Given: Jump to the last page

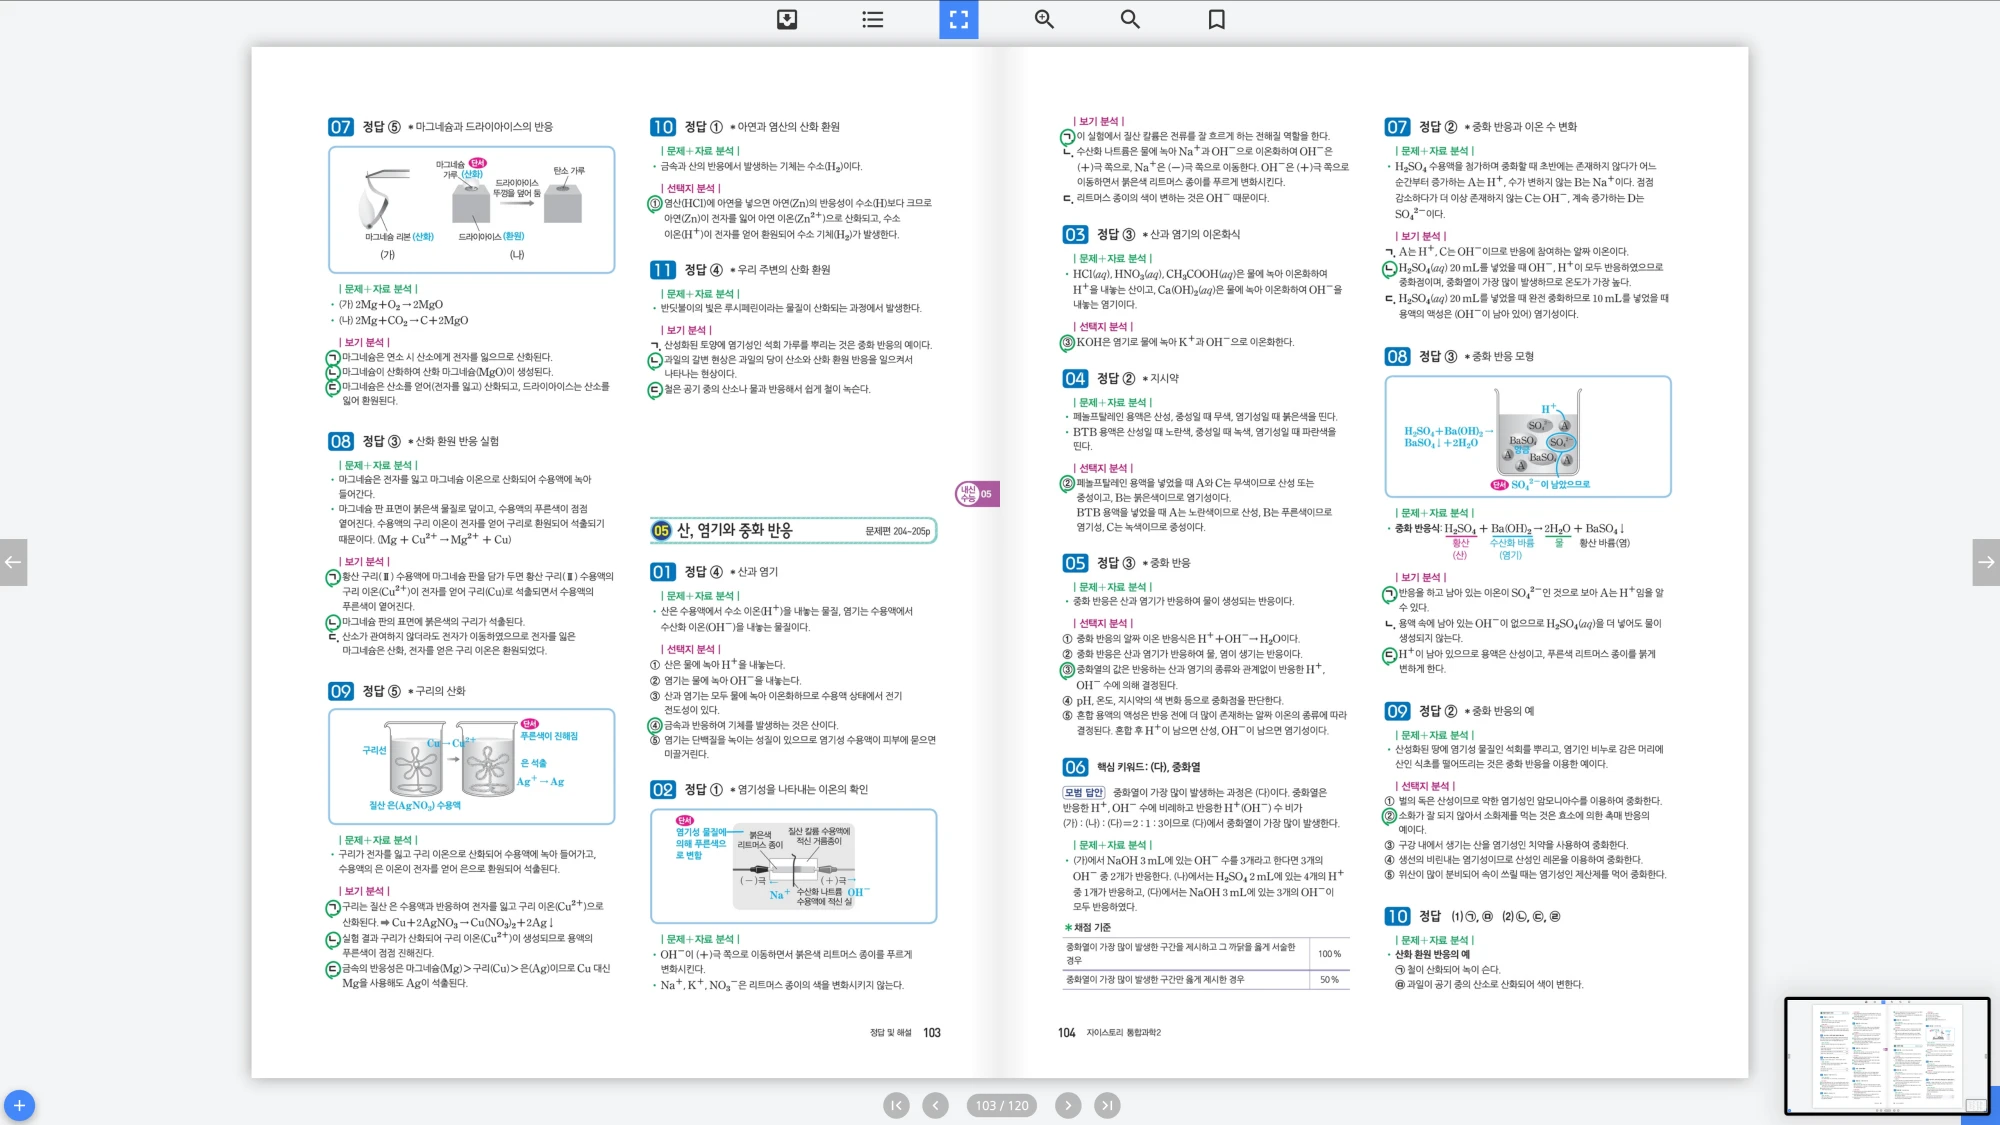Looking at the screenshot, I should point(1106,1105).
